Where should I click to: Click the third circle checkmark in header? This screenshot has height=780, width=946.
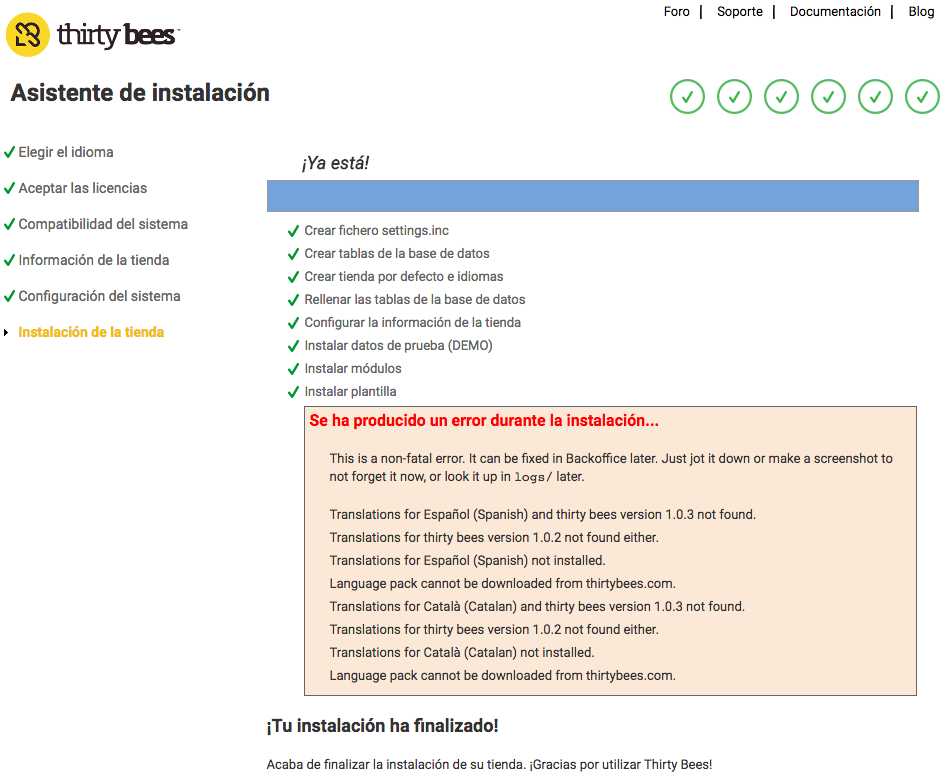click(x=781, y=97)
